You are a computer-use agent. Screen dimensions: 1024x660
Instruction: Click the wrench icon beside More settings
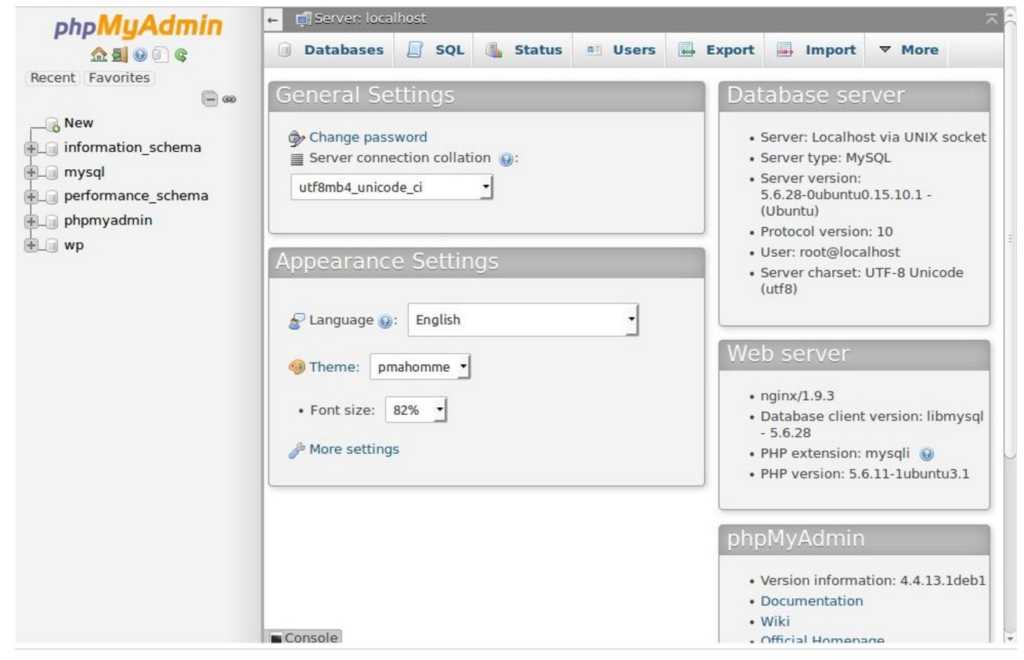point(296,450)
